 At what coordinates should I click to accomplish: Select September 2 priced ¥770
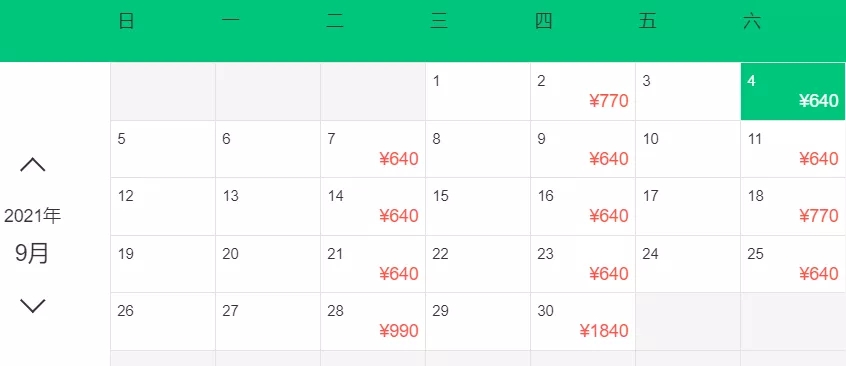583,91
